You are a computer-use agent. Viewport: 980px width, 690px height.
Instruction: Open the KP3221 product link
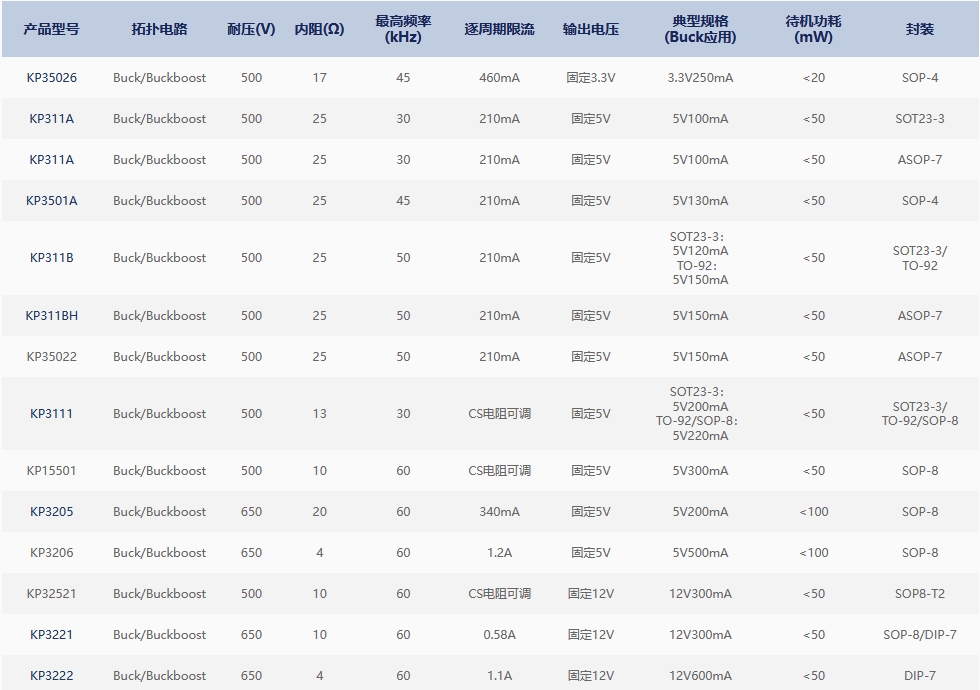pyautogui.click(x=51, y=634)
